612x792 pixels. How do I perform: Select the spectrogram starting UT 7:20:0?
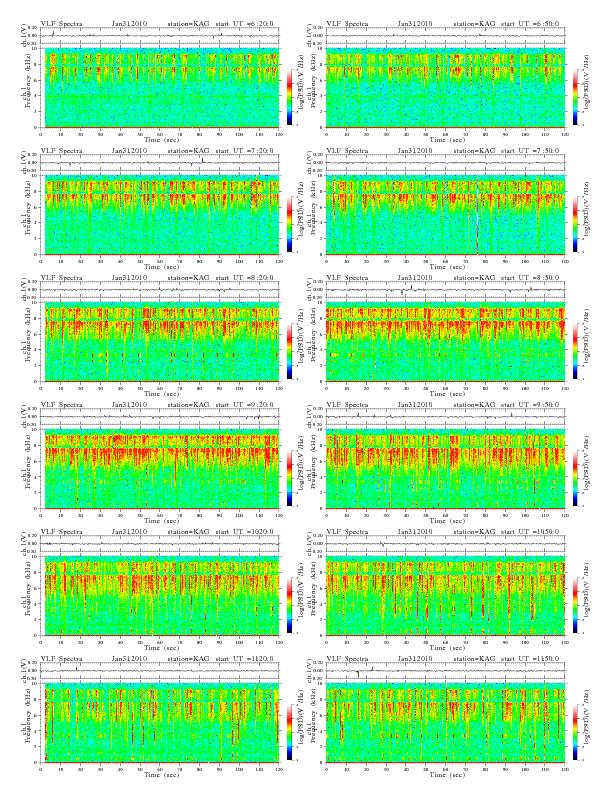pos(160,215)
